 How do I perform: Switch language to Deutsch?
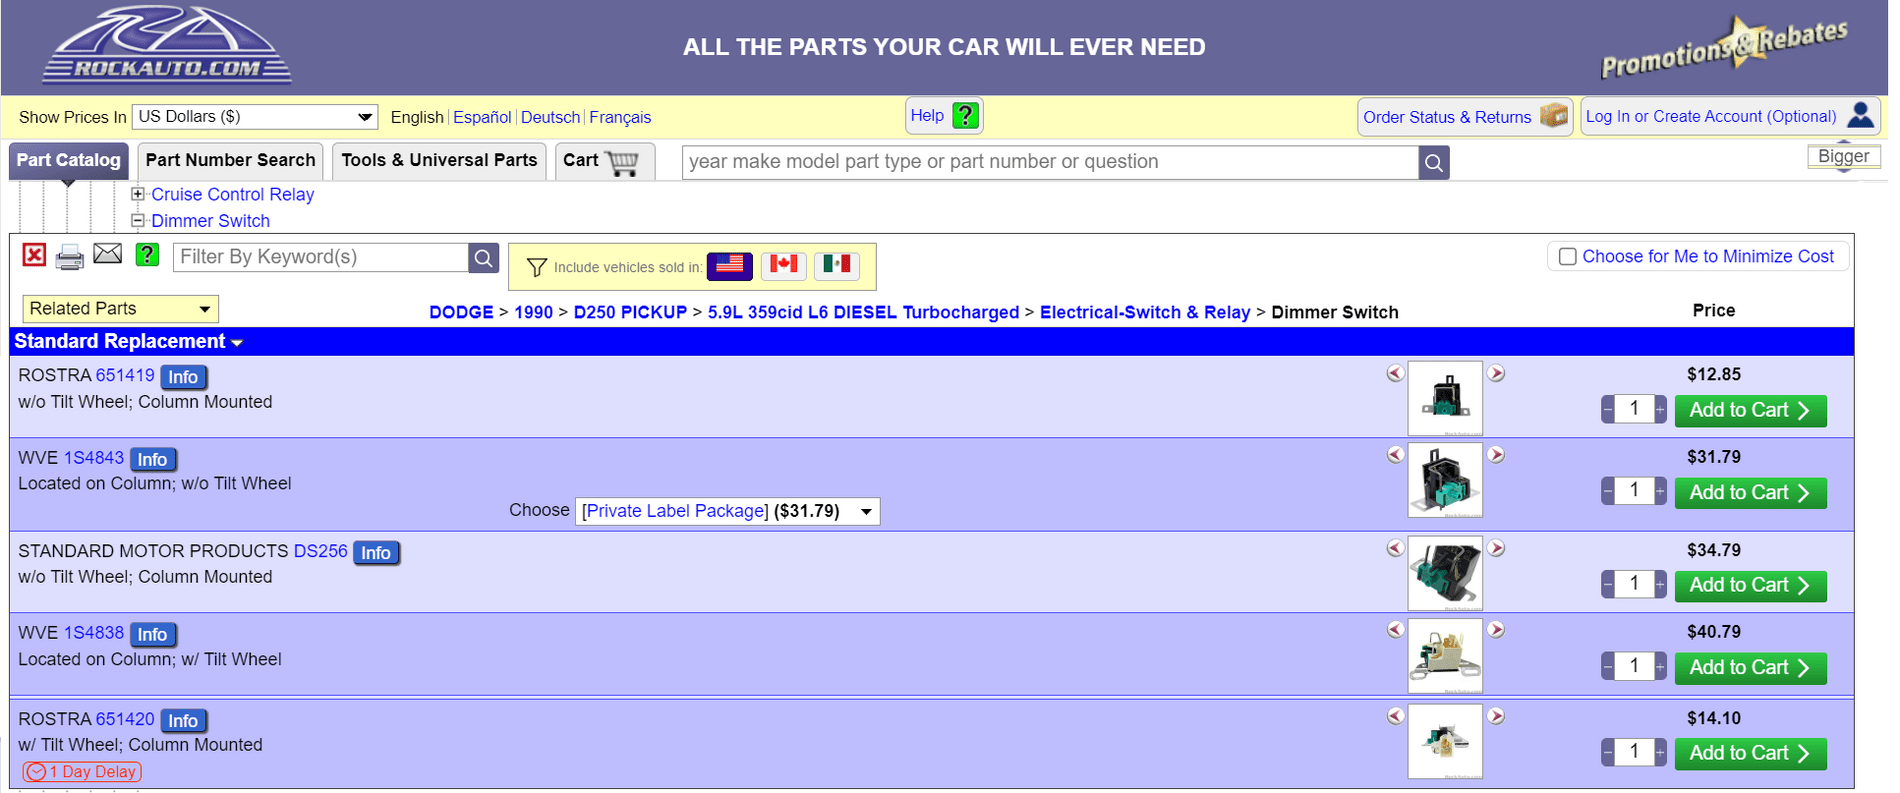pos(550,117)
